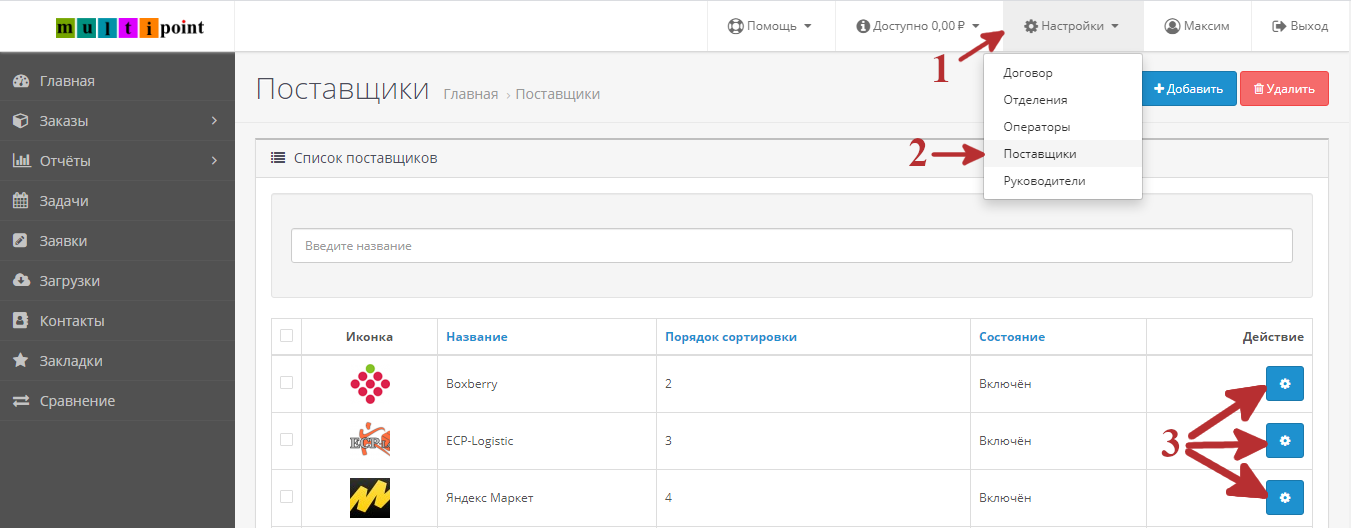The height and width of the screenshot is (528, 1351).
Task: Click the Выход sign-out icon
Action: click(1278, 26)
